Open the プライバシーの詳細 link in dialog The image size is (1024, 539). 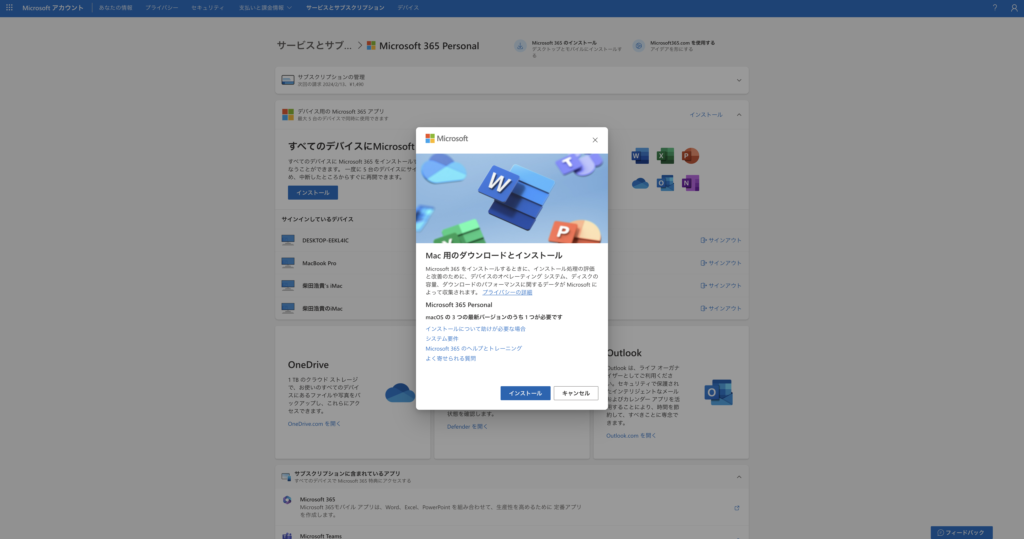(x=507, y=292)
